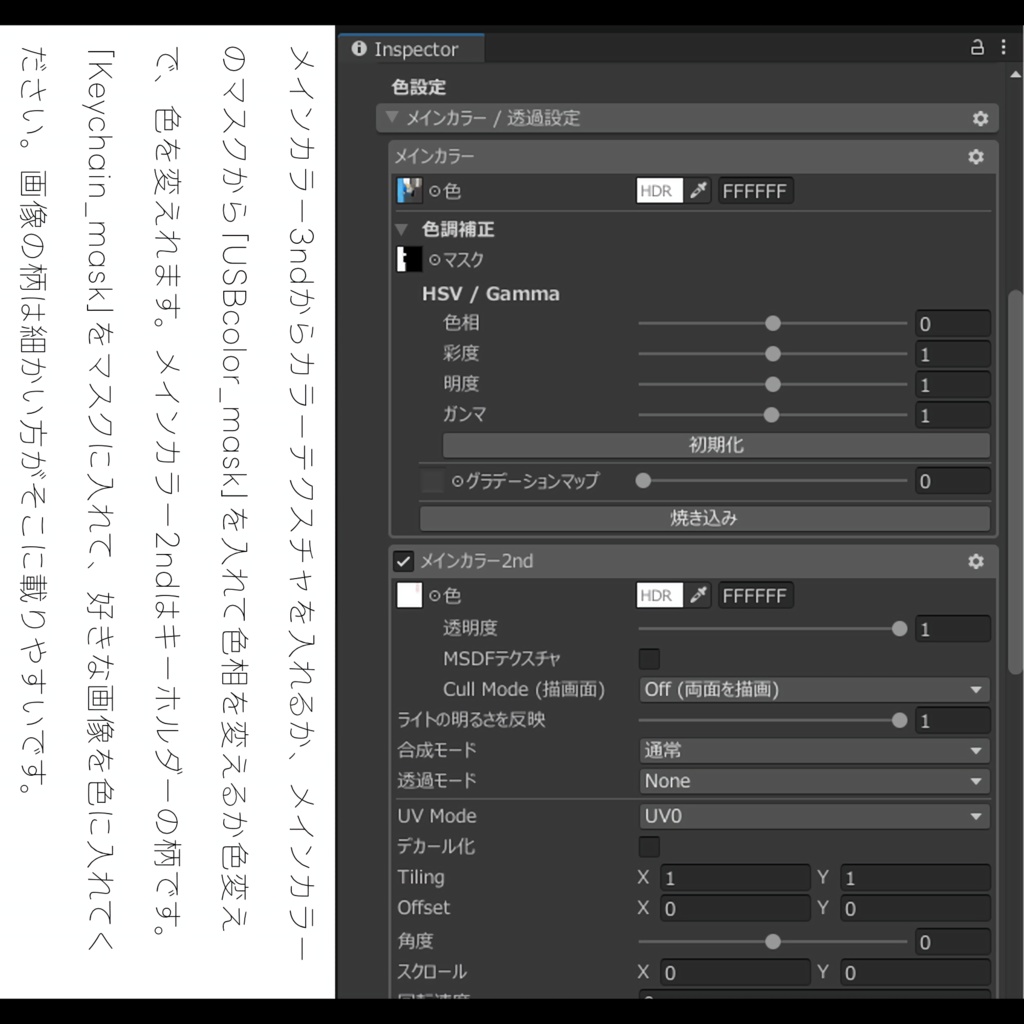This screenshot has height=1024, width=1024.
Task: Click the gear icon on the メインカラー2nd section
Action: point(977,561)
